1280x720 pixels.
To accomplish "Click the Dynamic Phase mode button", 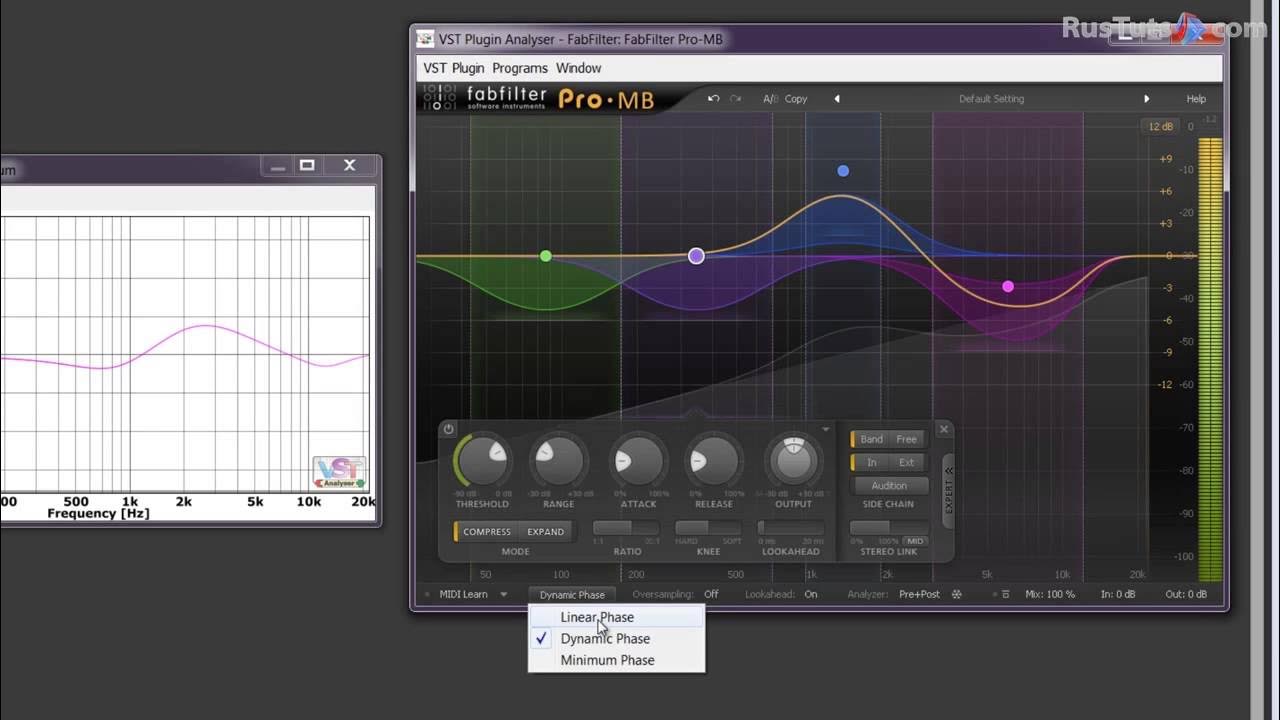I will pos(572,595).
